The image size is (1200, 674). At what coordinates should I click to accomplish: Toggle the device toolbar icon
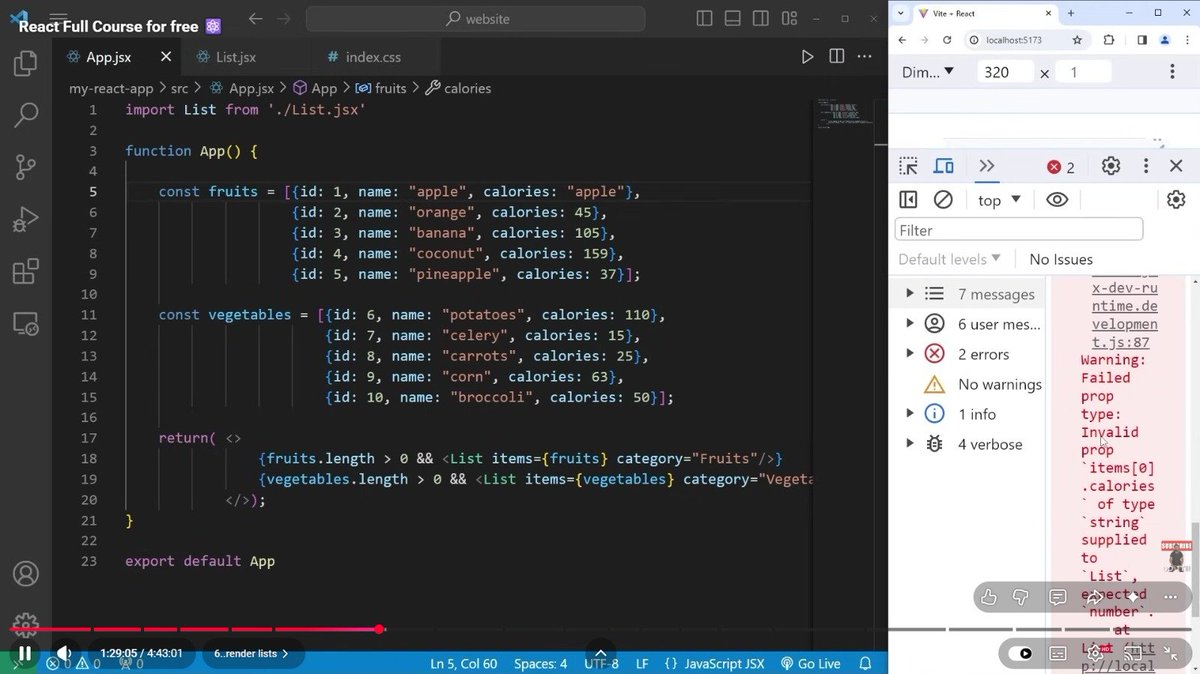click(x=944, y=167)
